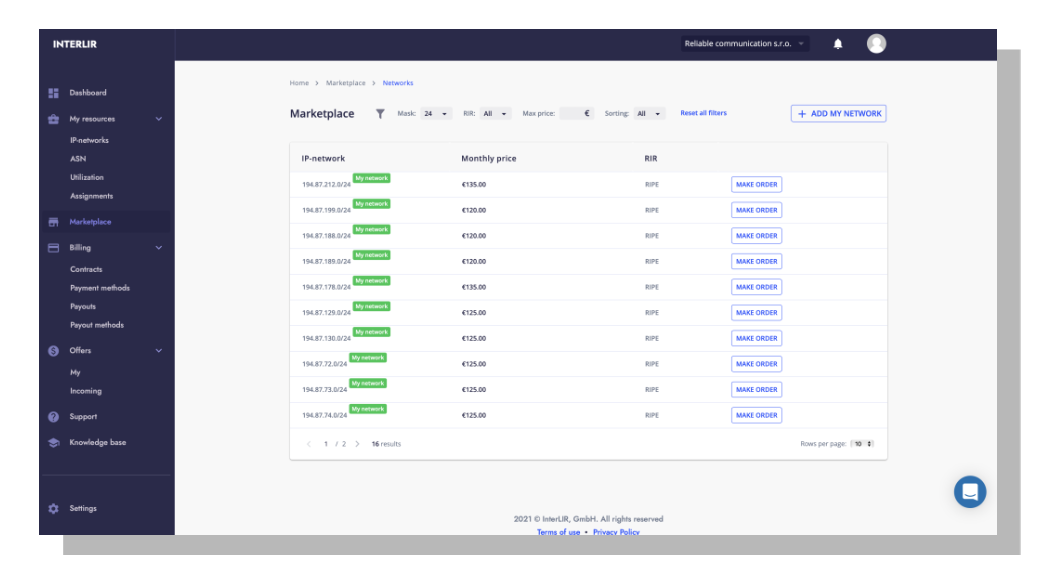
Task: Open notifications bell
Action: (x=838, y=44)
